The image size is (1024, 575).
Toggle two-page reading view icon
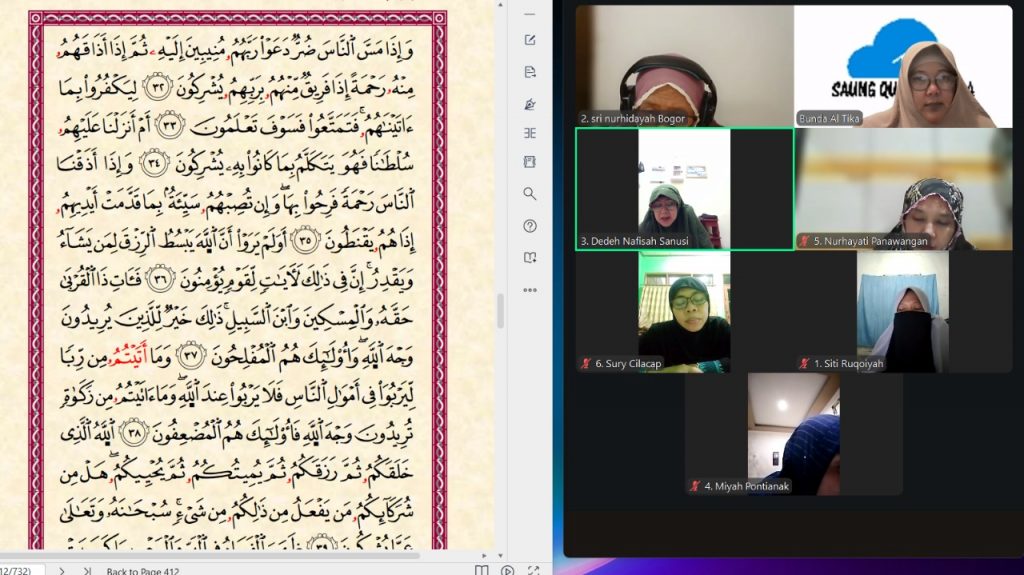pyautogui.click(x=482, y=570)
